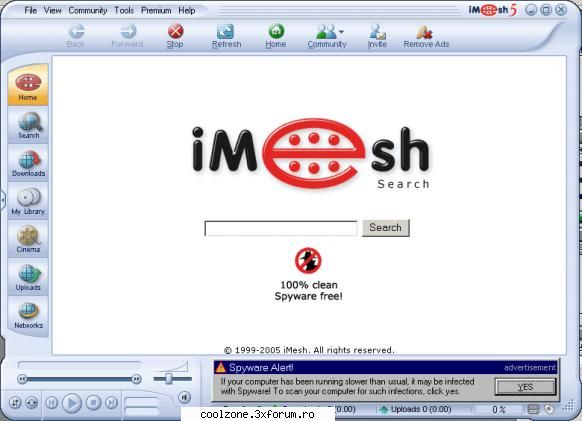Open the Search sidebar panel
582x421 pixels.
[x=28, y=125]
